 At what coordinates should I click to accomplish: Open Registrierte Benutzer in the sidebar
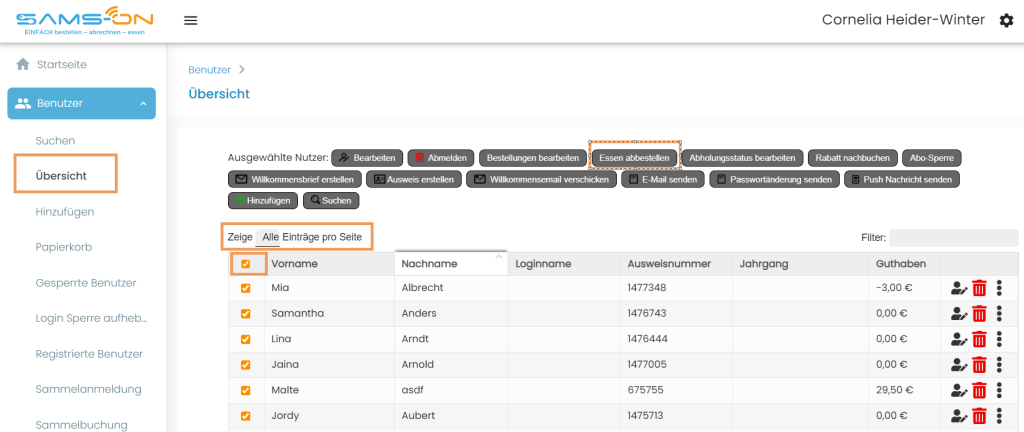click(x=89, y=354)
